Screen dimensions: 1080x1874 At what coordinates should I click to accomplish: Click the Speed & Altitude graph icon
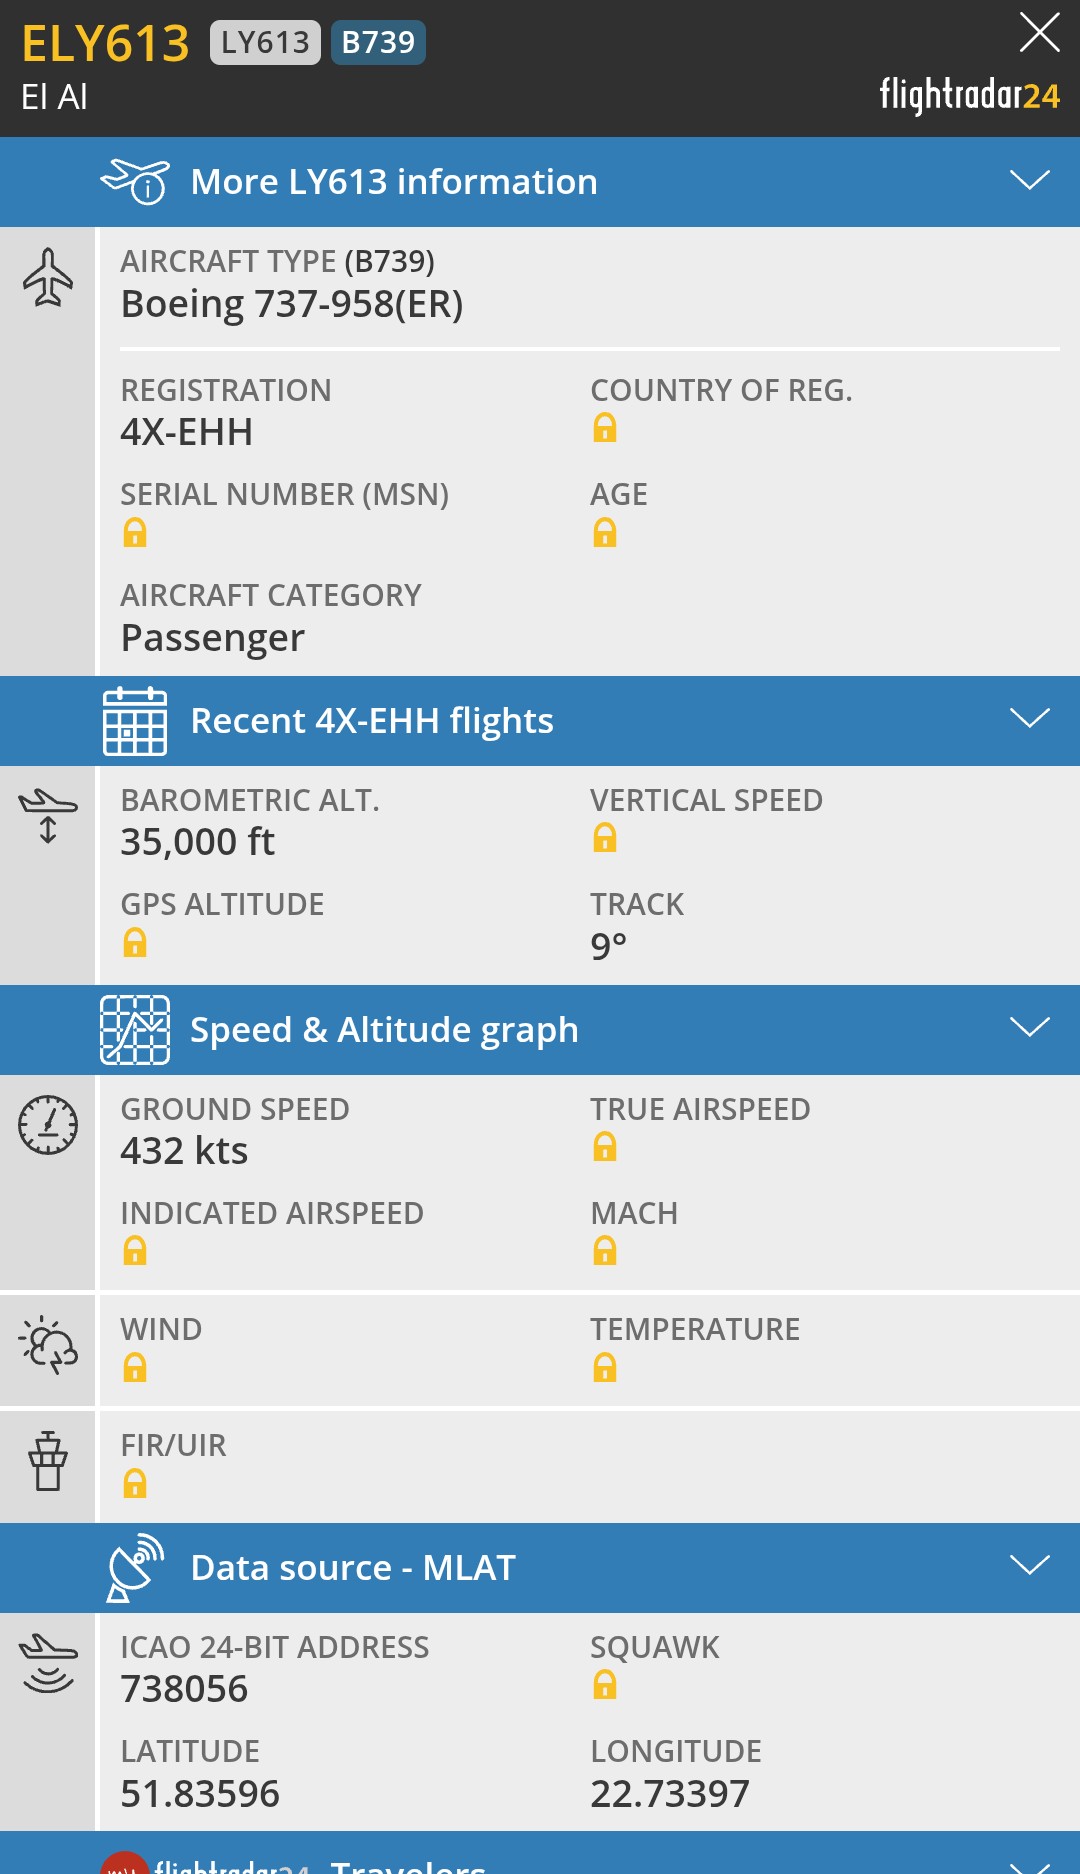tap(135, 1030)
